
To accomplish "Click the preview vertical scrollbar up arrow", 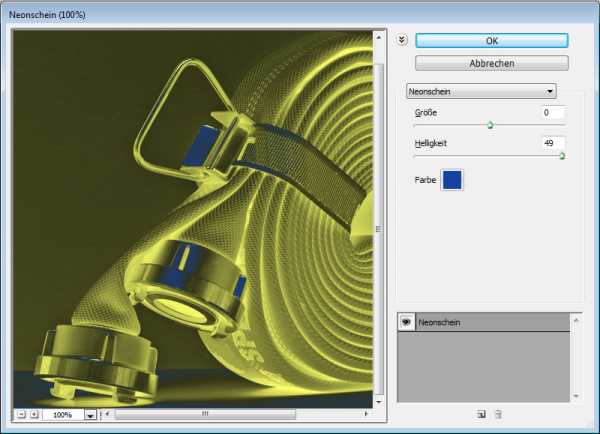I will [378, 36].
